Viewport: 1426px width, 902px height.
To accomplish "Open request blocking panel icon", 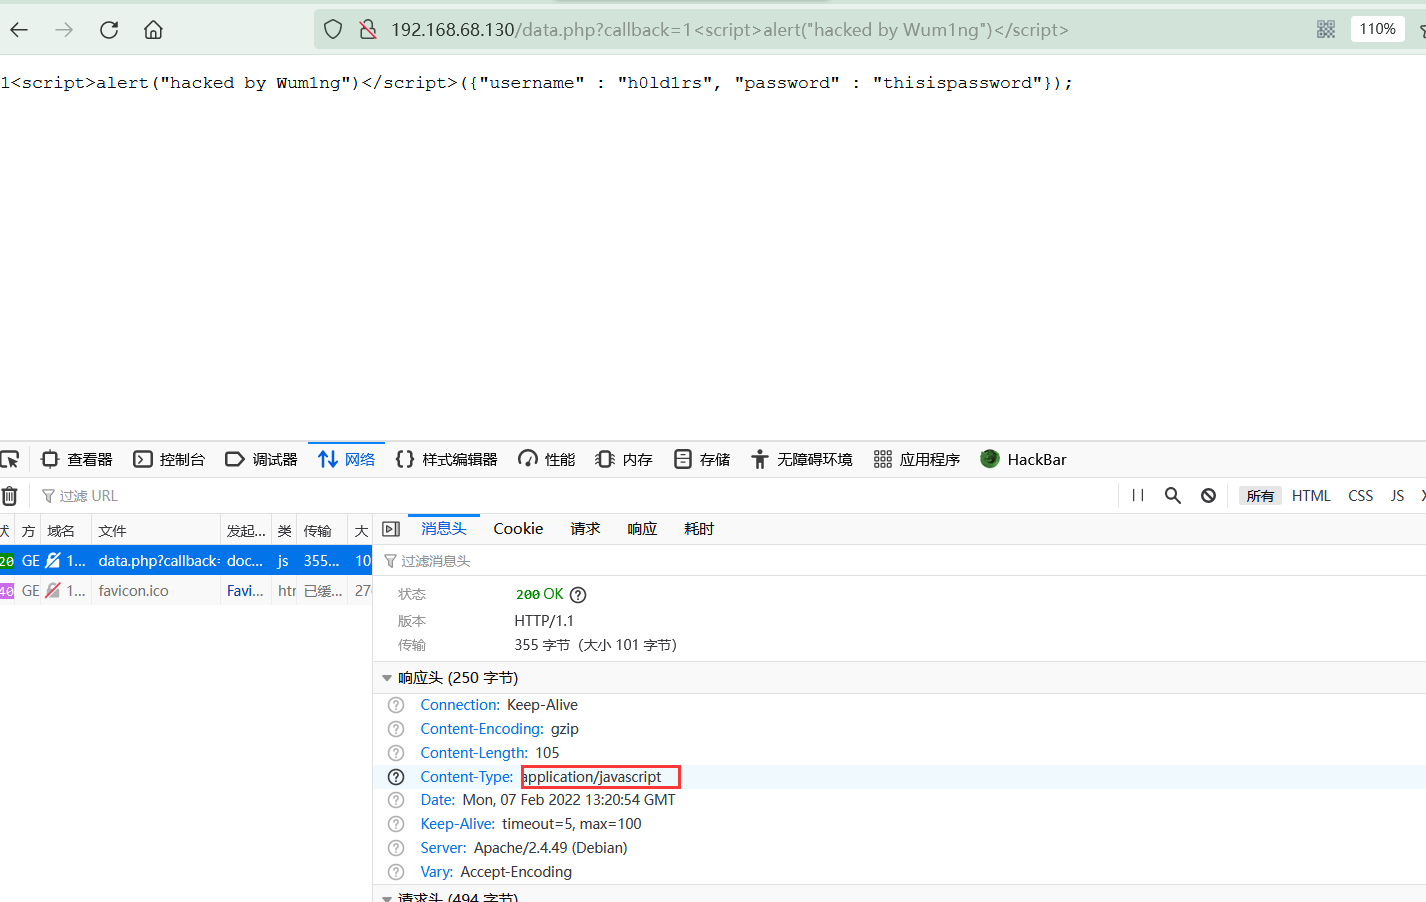I will (1208, 496).
